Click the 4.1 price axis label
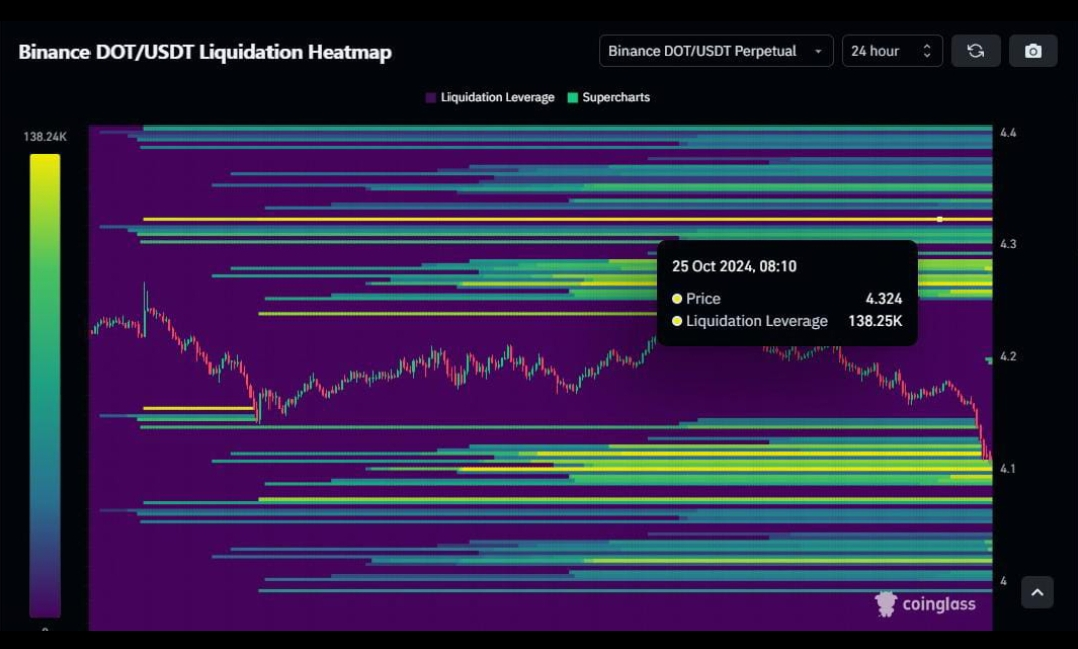Viewport: 1078px width, 649px height. pos(1008,468)
